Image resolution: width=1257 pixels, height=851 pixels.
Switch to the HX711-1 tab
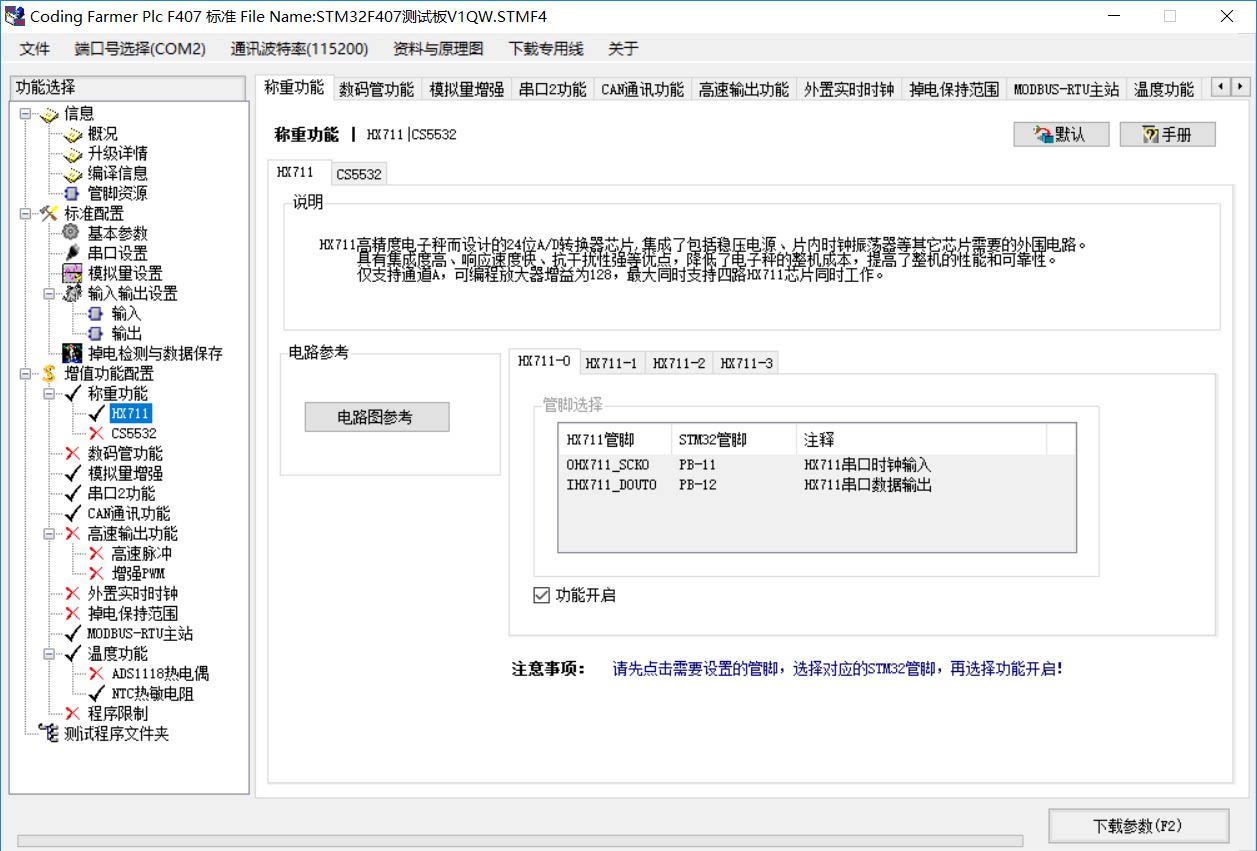(x=611, y=363)
